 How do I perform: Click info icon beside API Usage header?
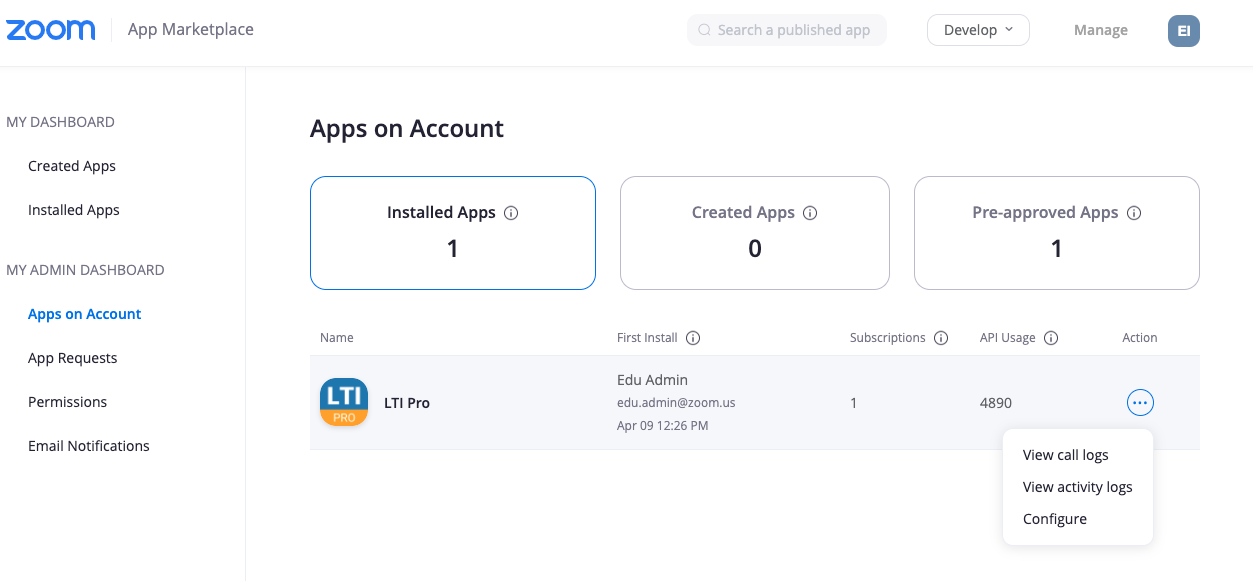[1051, 338]
